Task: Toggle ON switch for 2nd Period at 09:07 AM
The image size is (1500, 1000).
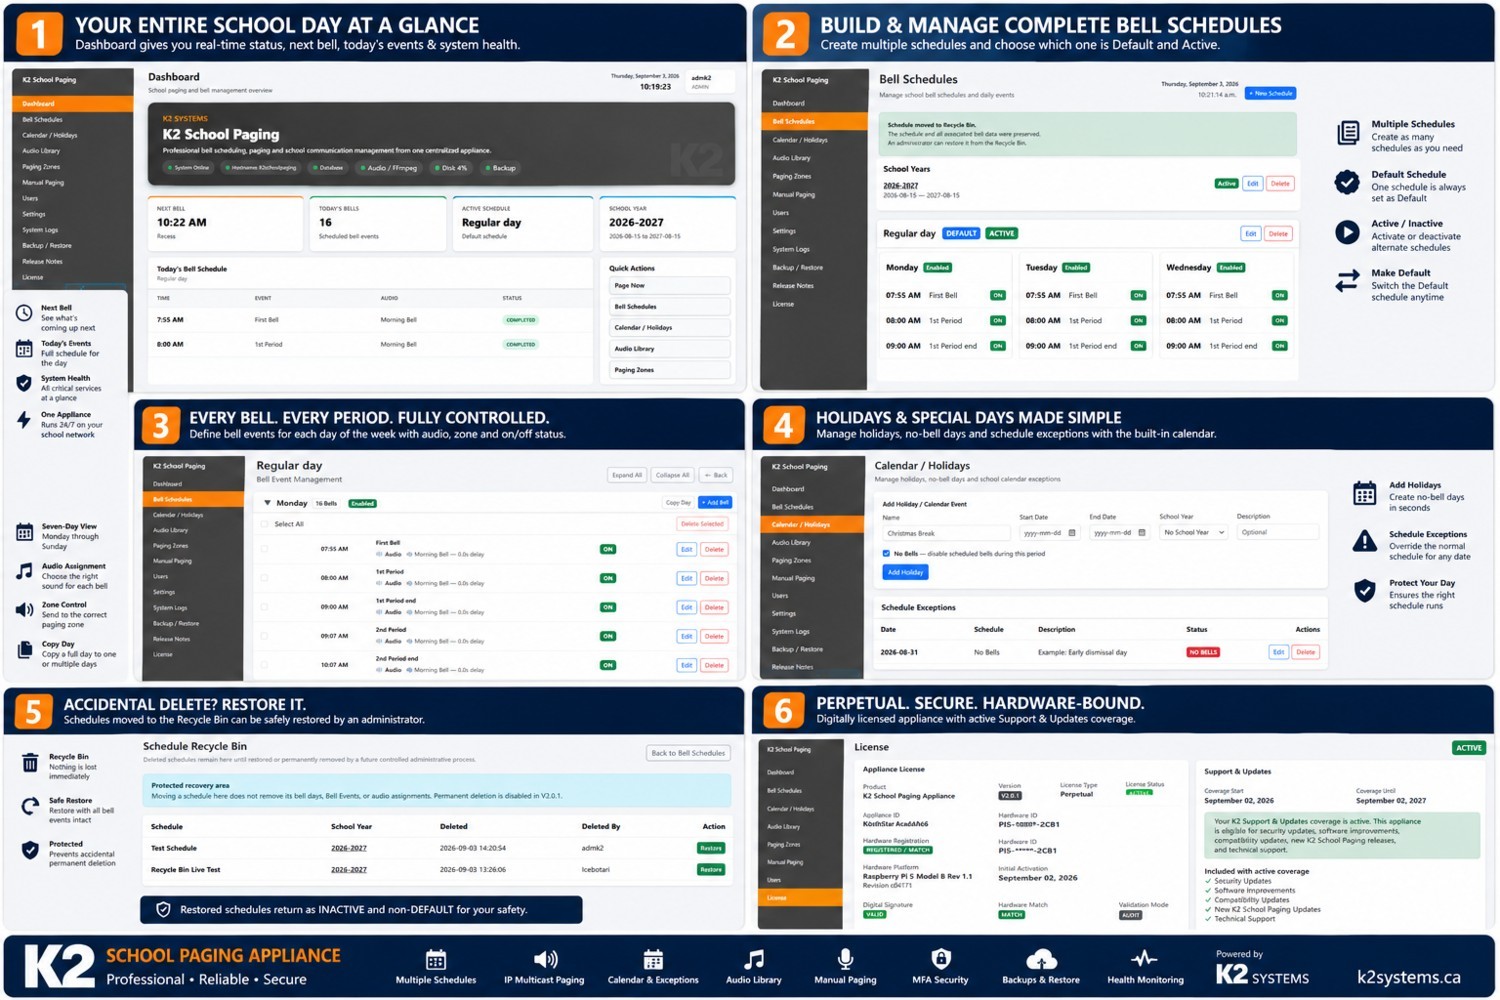Action: click(608, 636)
